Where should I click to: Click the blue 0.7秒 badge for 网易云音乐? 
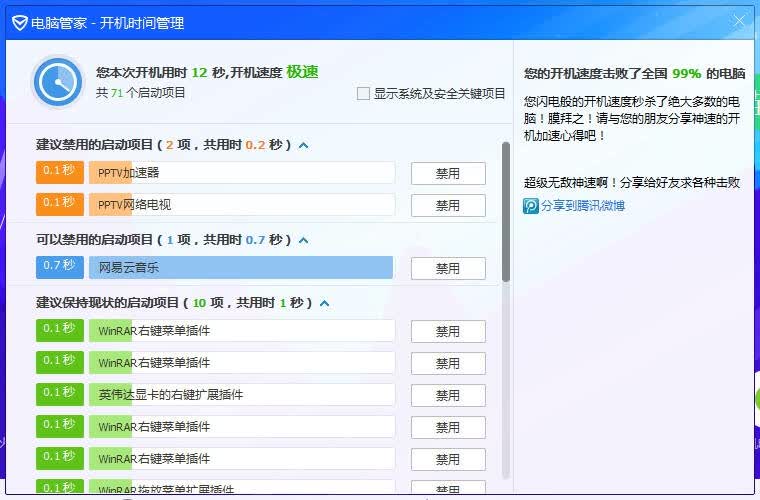(x=60, y=267)
